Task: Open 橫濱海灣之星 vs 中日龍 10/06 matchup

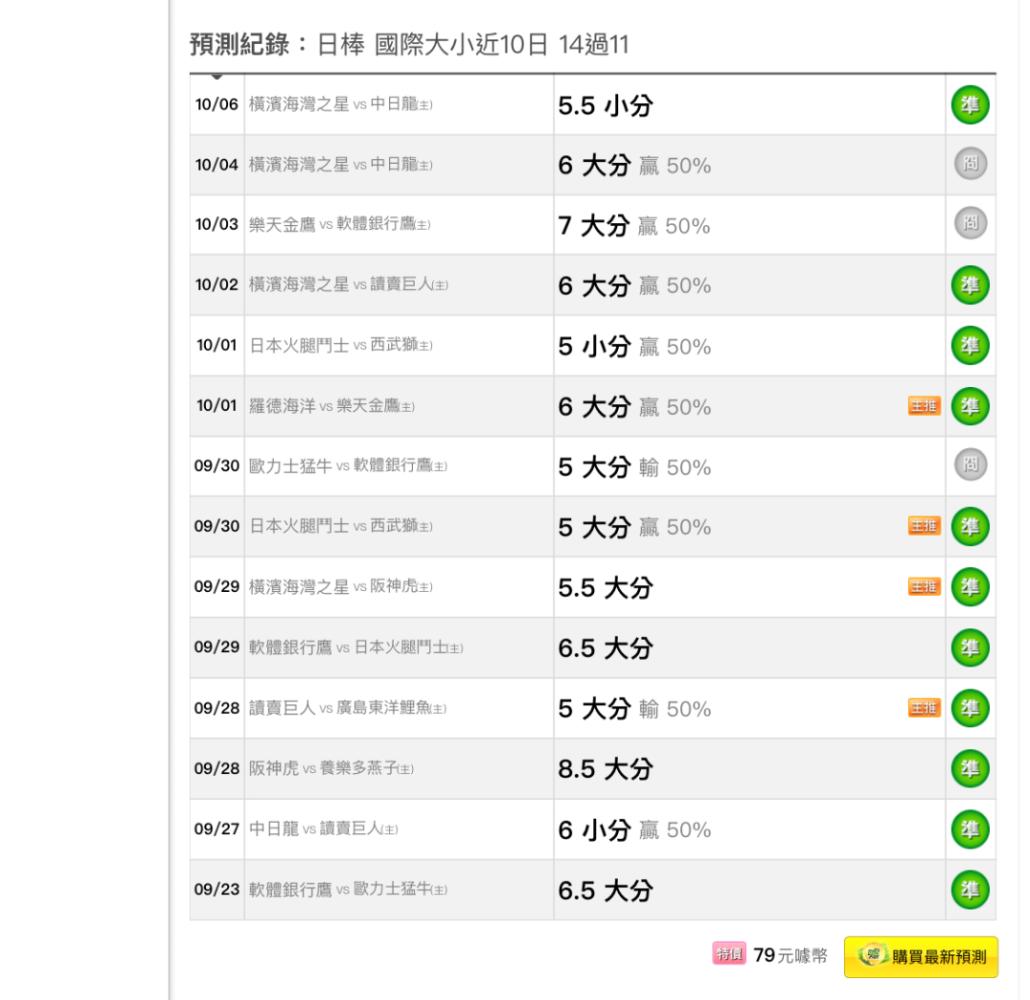Action: pyautogui.click(x=340, y=104)
